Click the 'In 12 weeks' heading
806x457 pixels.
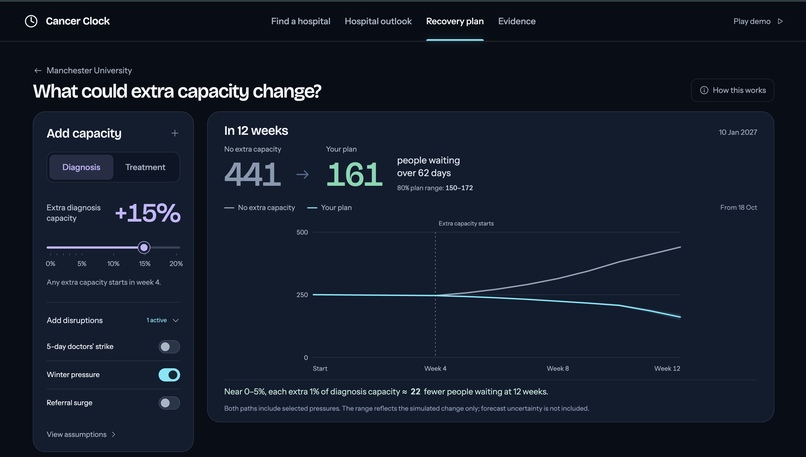click(256, 131)
